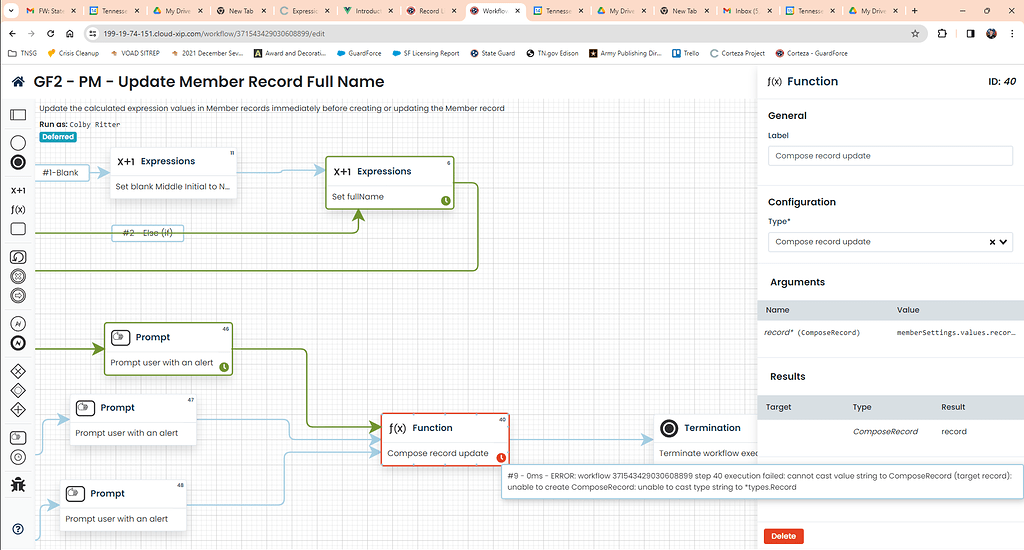Select the Compose record update Function node

click(445, 440)
